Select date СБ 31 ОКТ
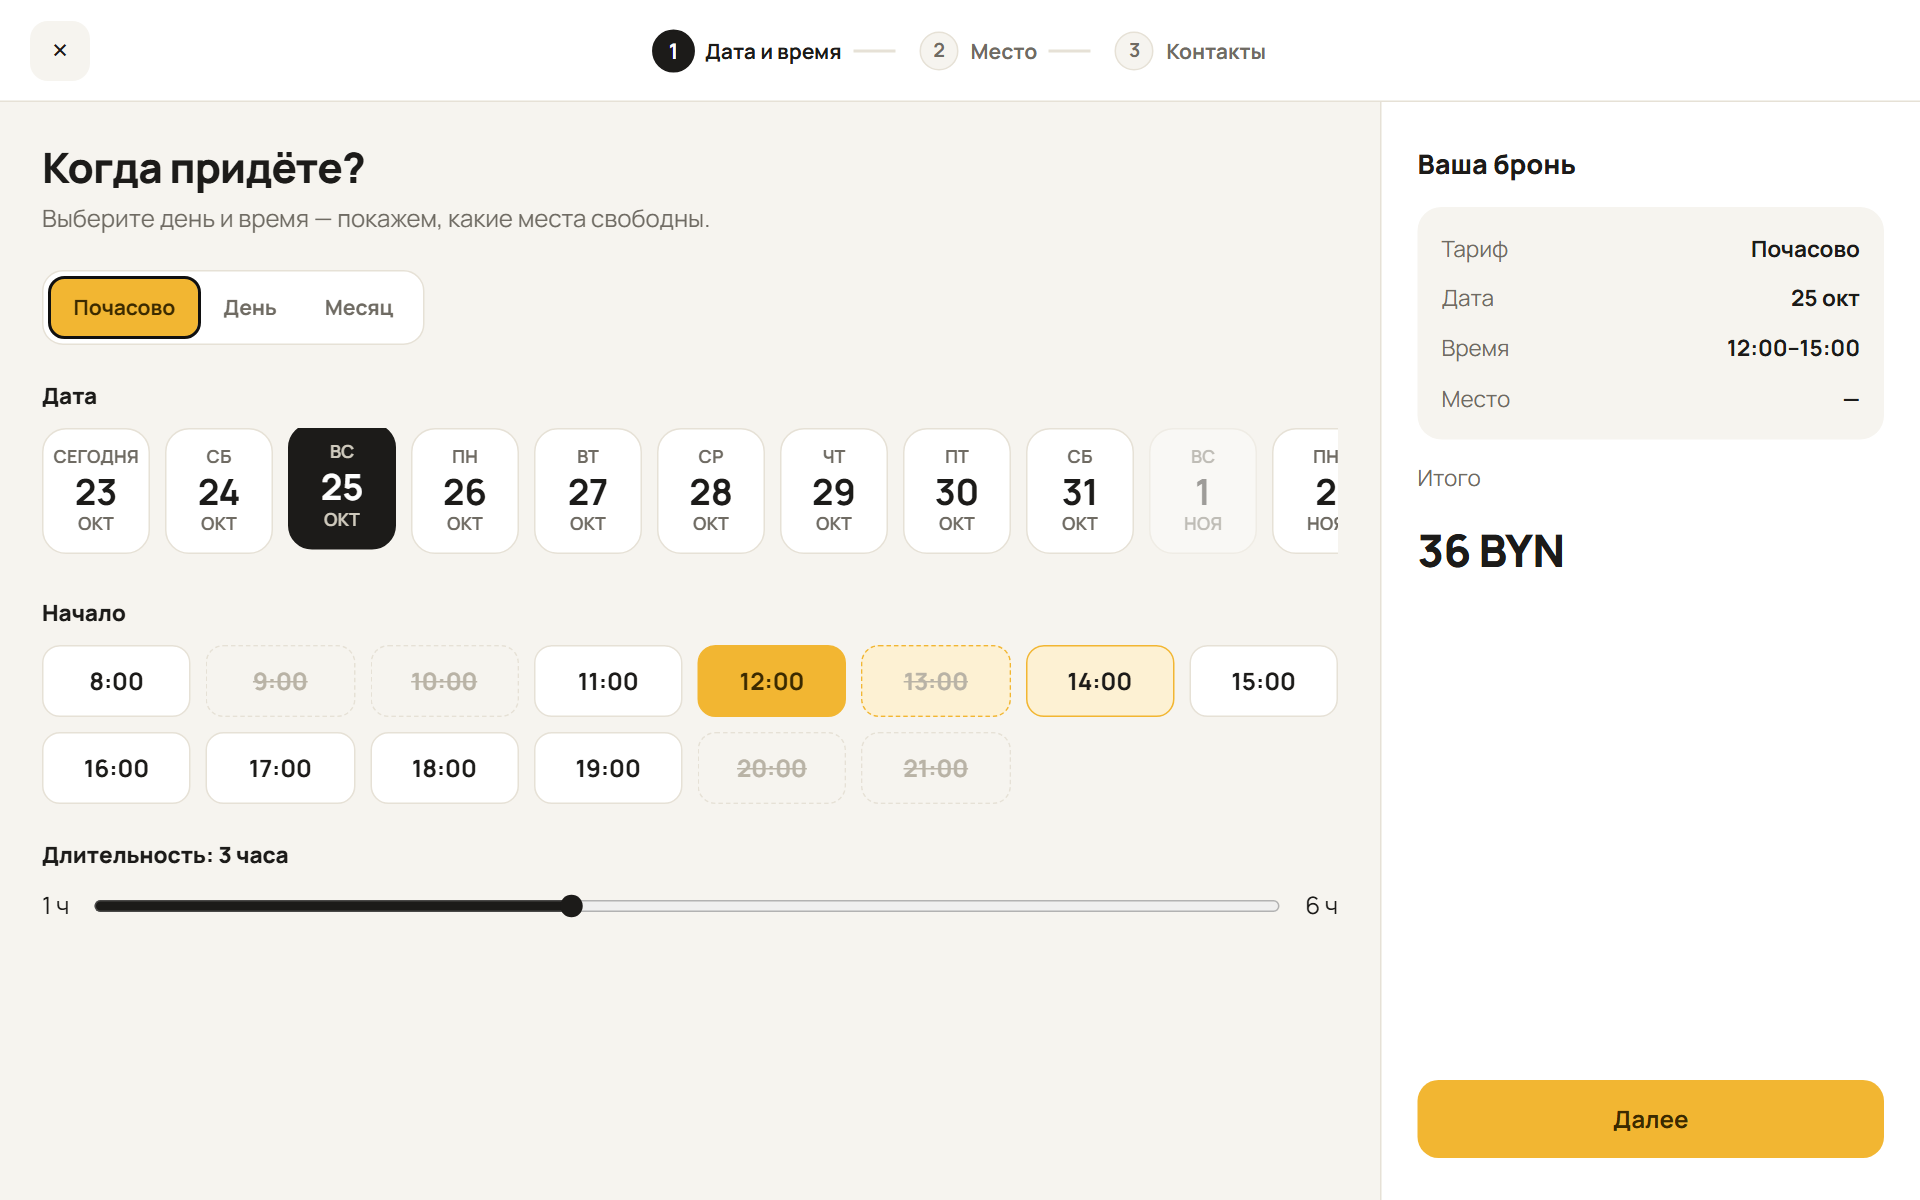This screenshot has width=1920, height=1200. (1080, 491)
